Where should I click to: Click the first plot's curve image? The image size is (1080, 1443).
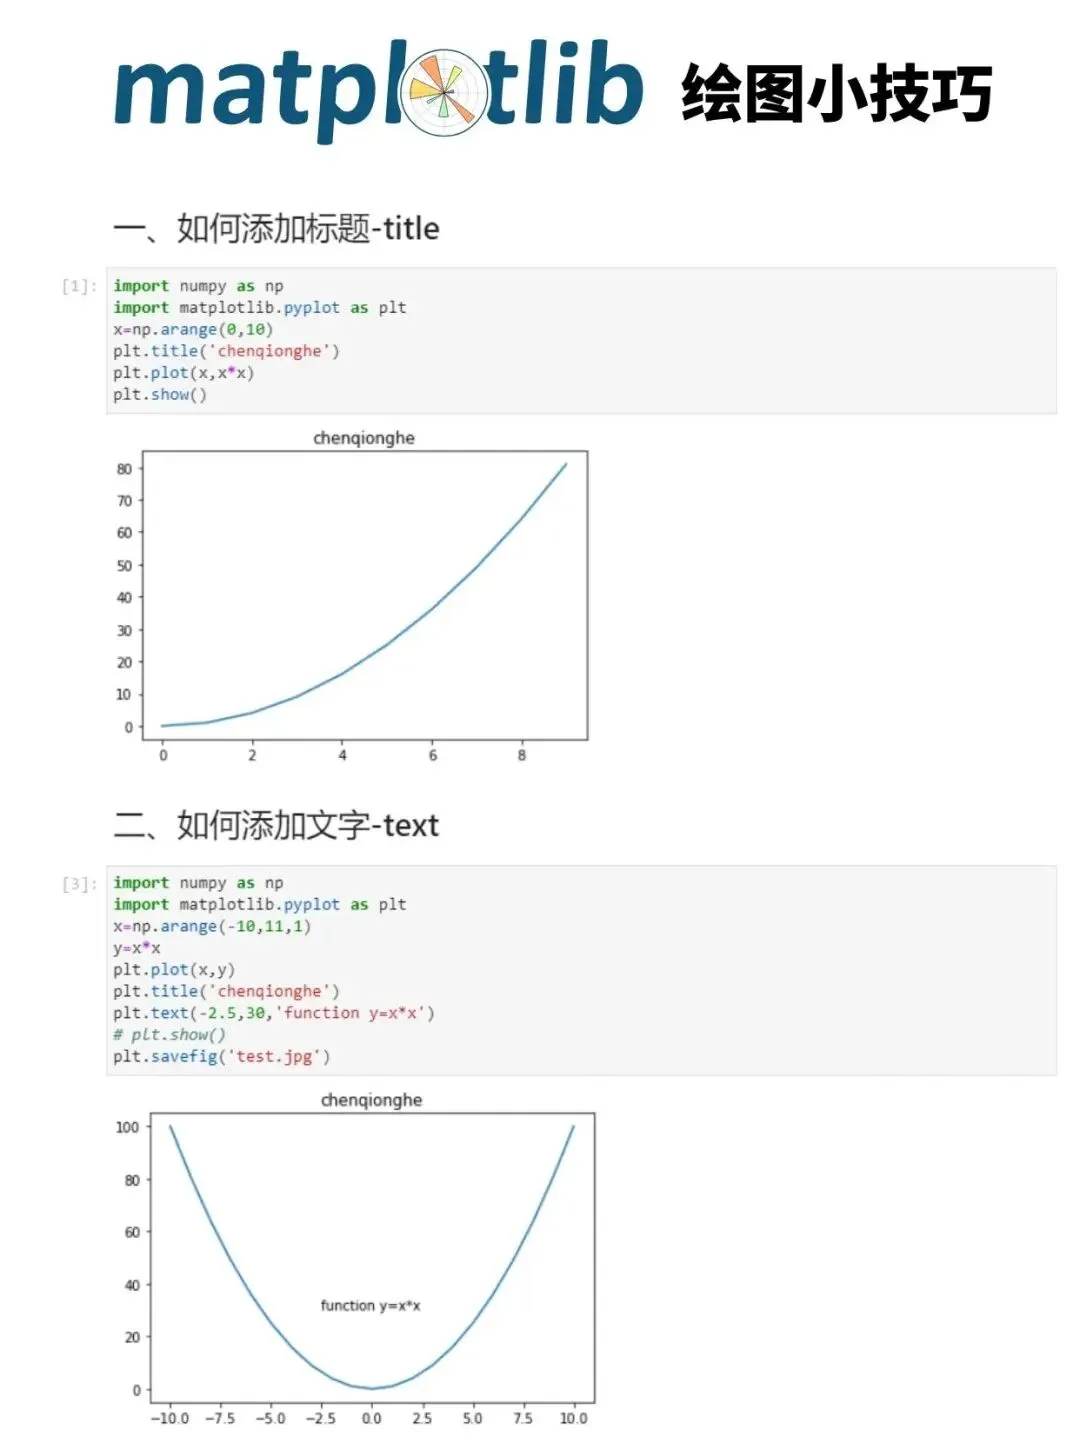365,596
